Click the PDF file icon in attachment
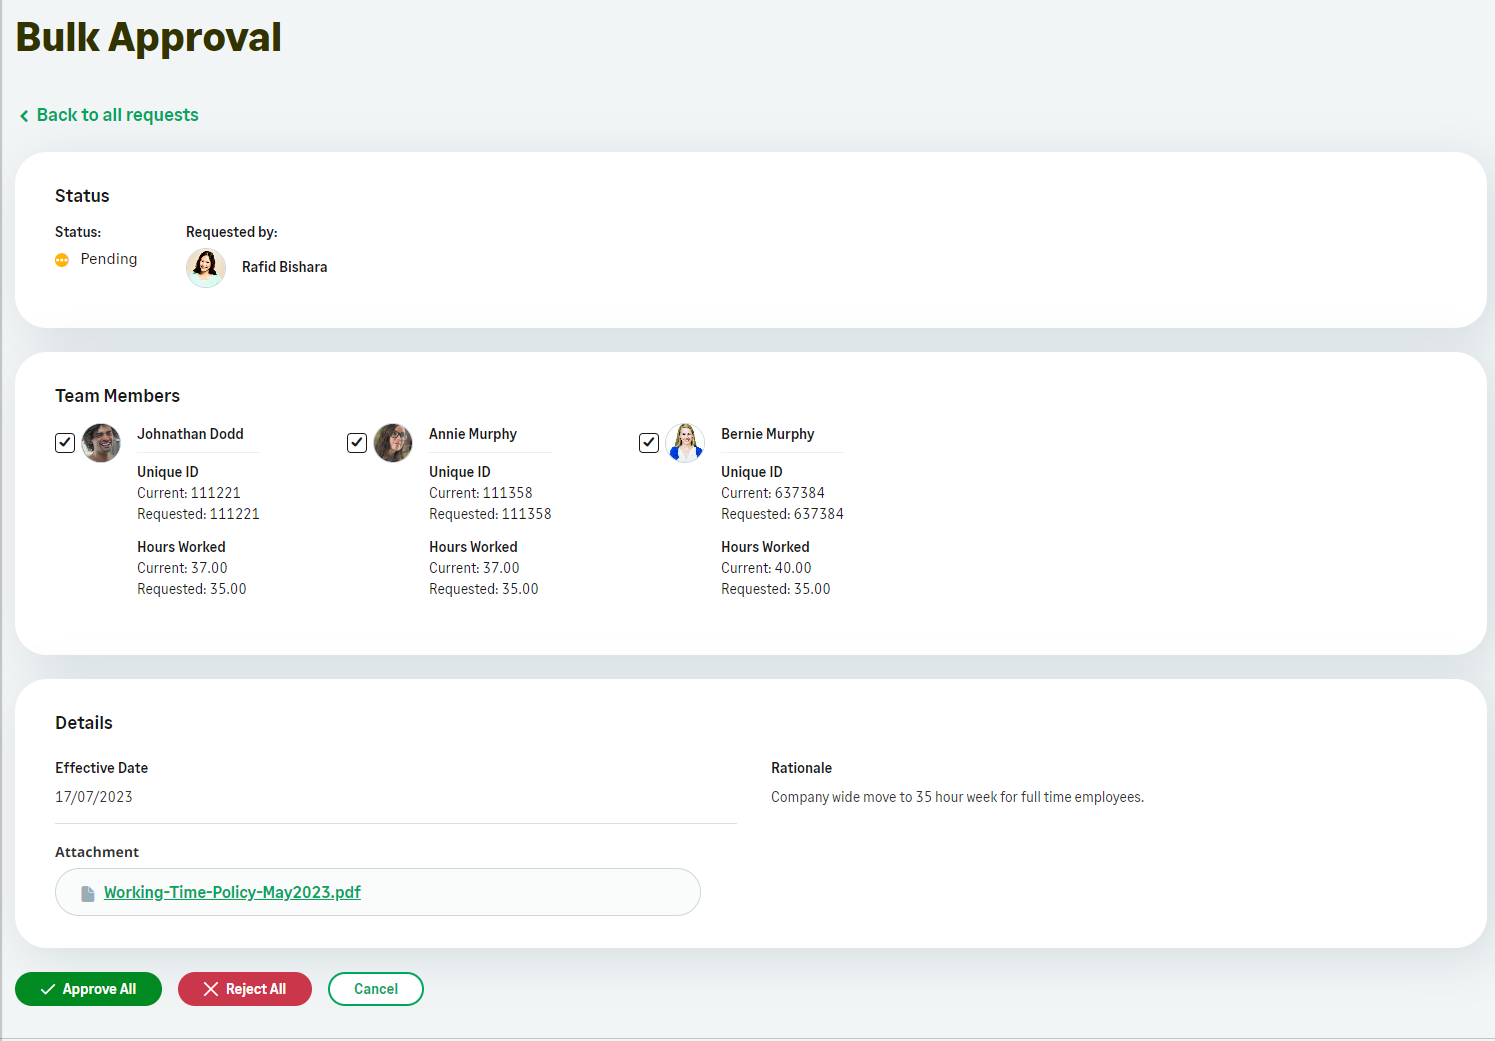This screenshot has height=1041, width=1495. pos(88,893)
